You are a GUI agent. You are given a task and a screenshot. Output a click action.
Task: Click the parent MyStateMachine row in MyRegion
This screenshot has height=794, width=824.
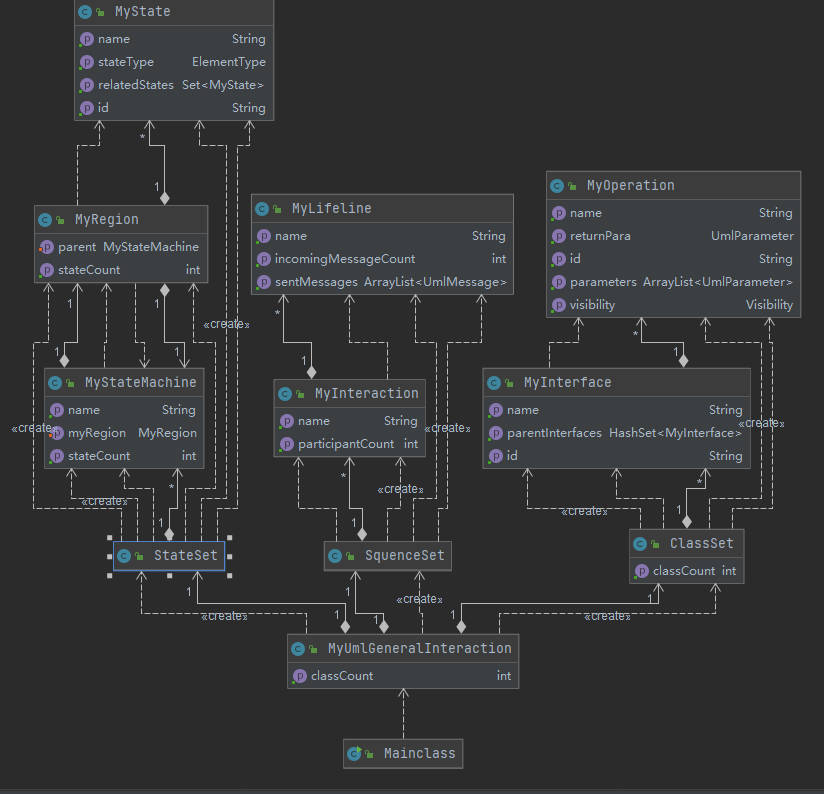(x=121, y=247)
